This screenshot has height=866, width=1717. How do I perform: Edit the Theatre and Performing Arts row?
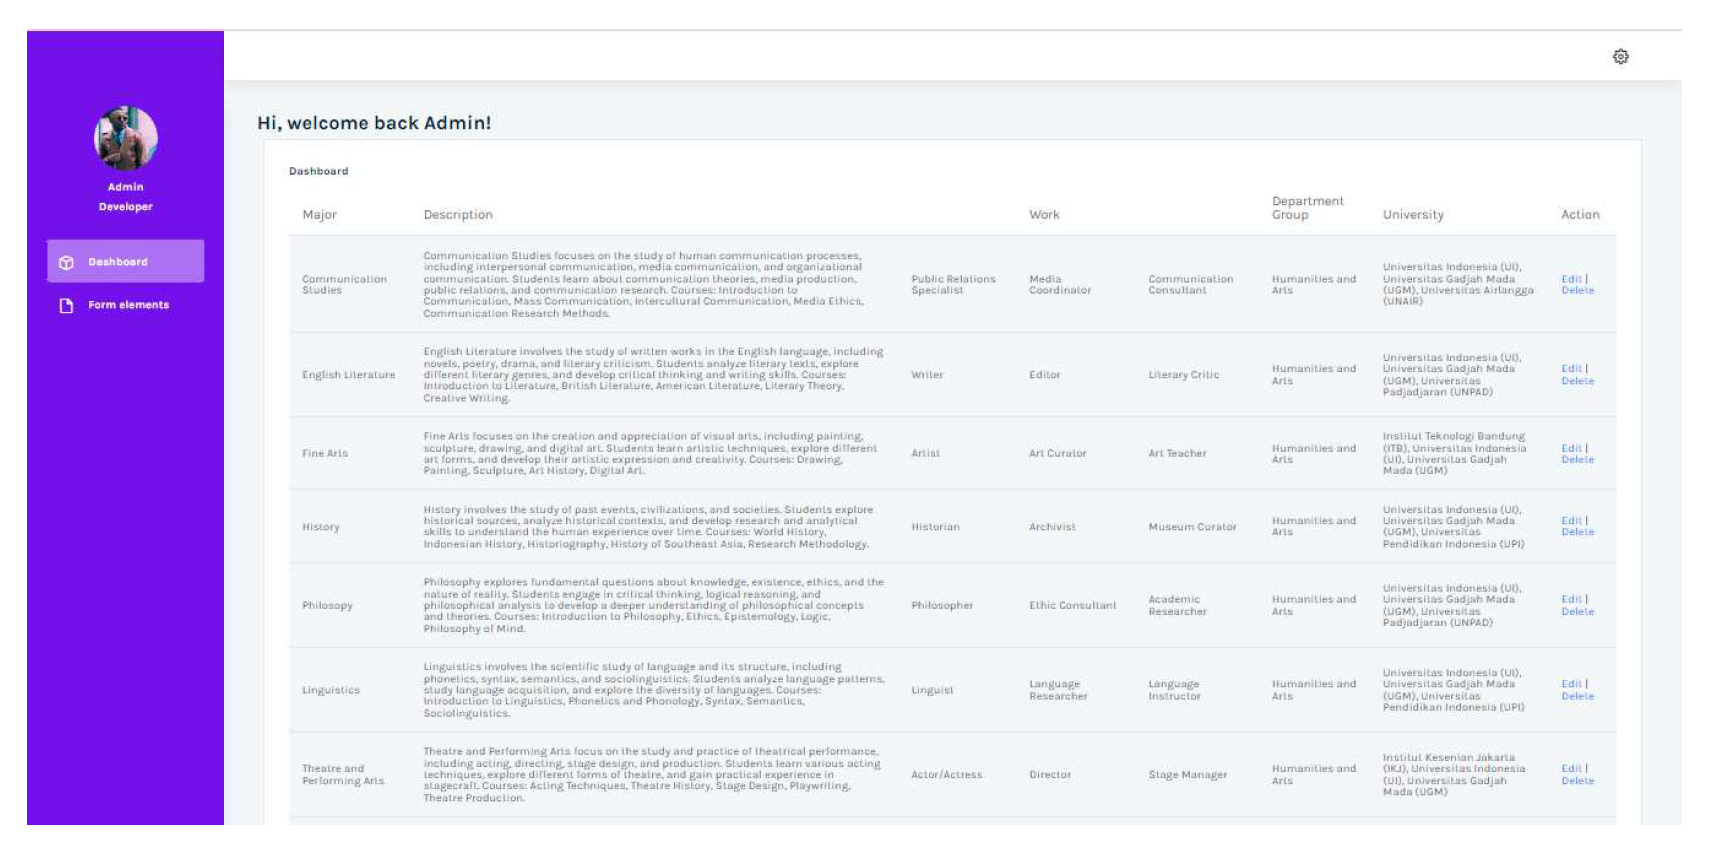(1571, 769)
